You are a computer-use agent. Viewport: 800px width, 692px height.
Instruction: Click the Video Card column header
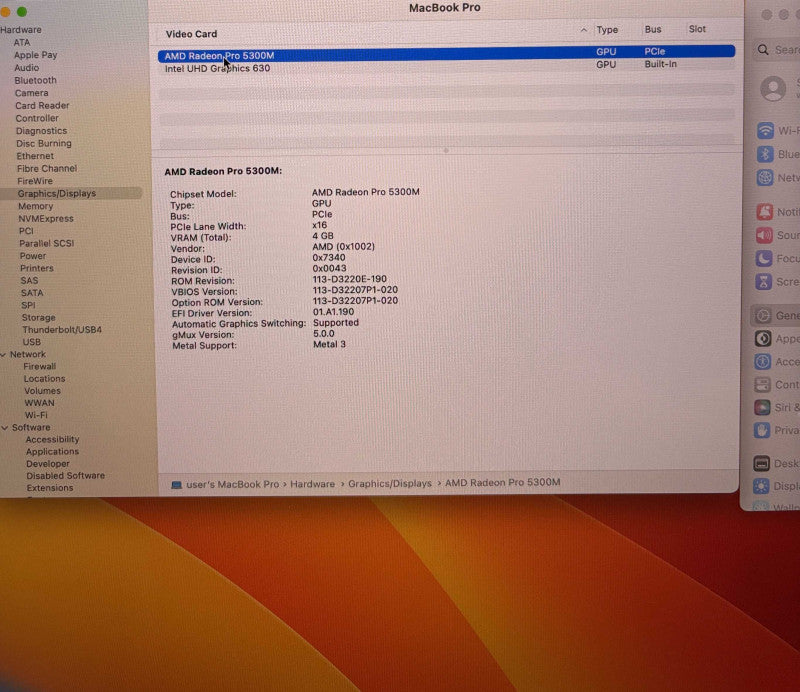pyautogui.click(x=191, y=34)
